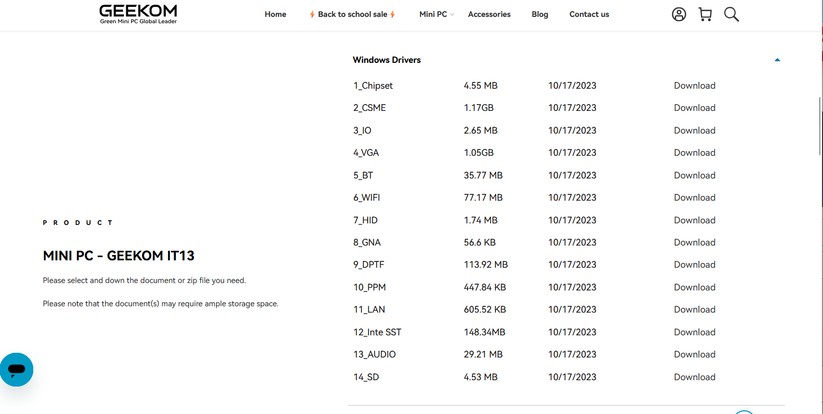Download the 11_LAN driver
This screenshot has width=823, height=414.
(694, 310)
